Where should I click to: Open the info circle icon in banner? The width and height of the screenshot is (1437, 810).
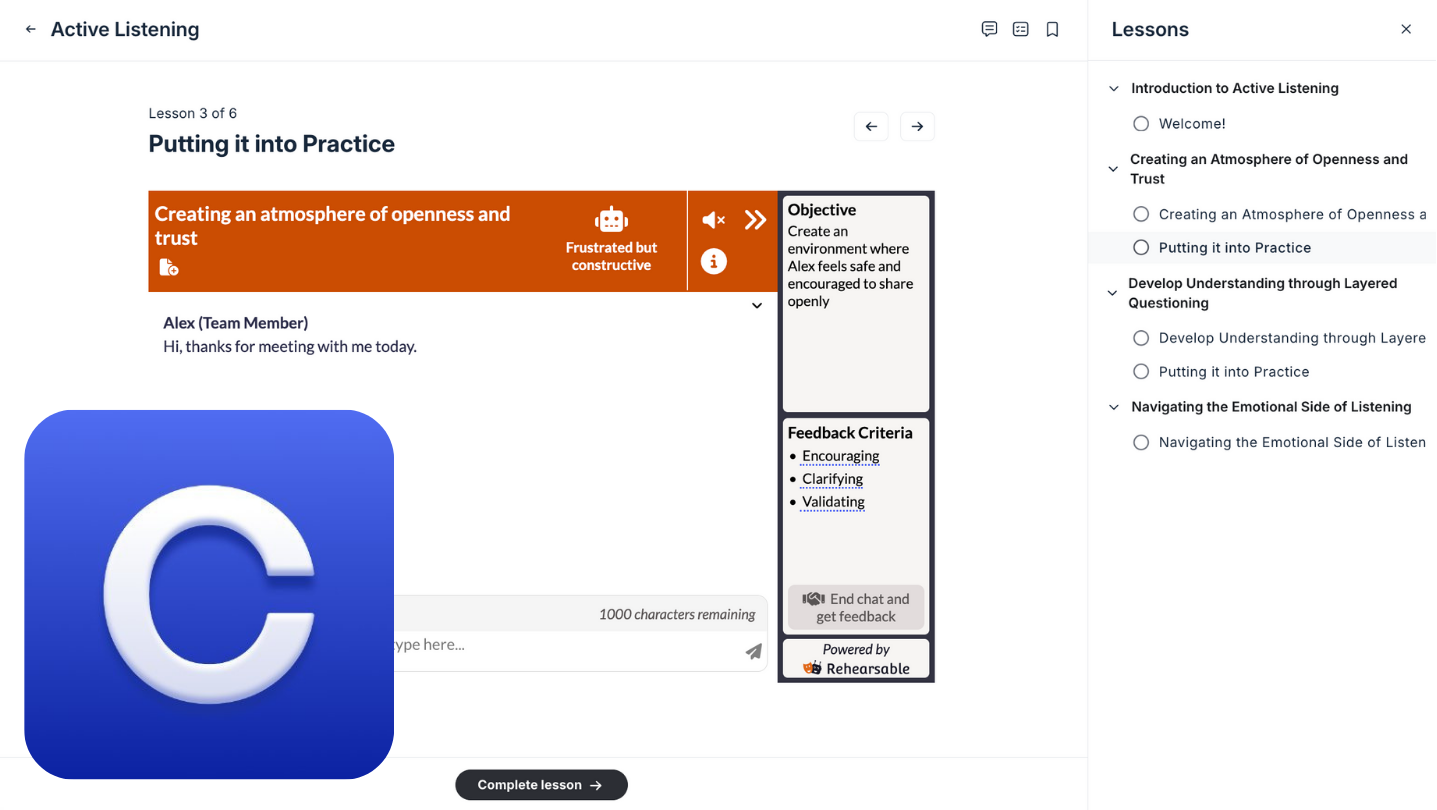tap(713, 262)
